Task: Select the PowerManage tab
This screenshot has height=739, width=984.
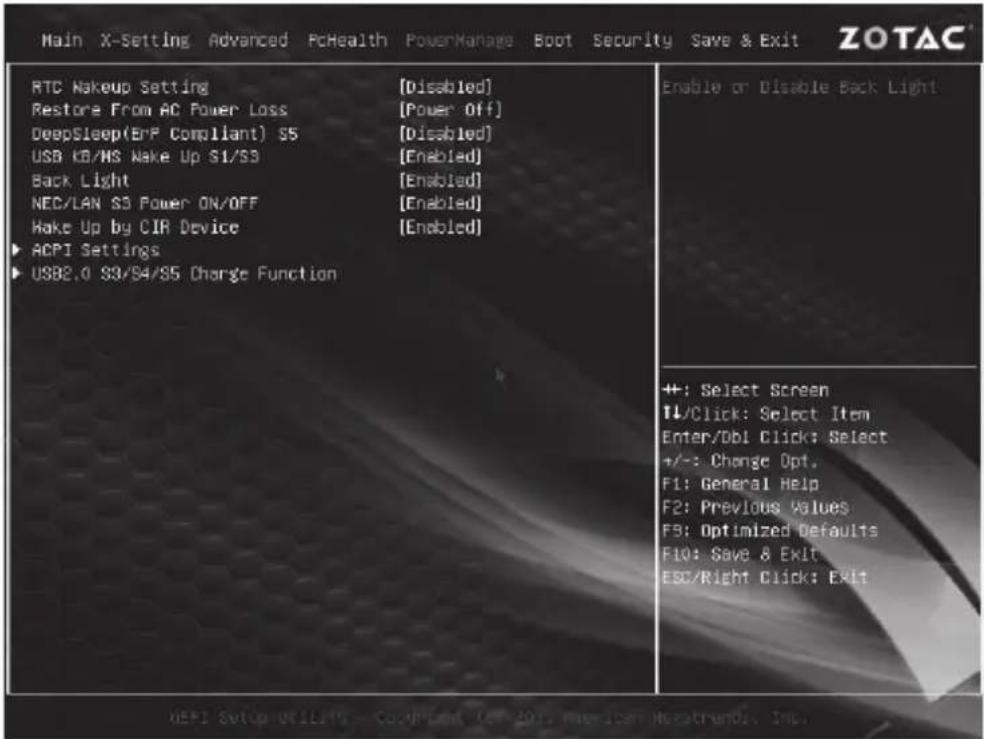Action: coord(459,41)
